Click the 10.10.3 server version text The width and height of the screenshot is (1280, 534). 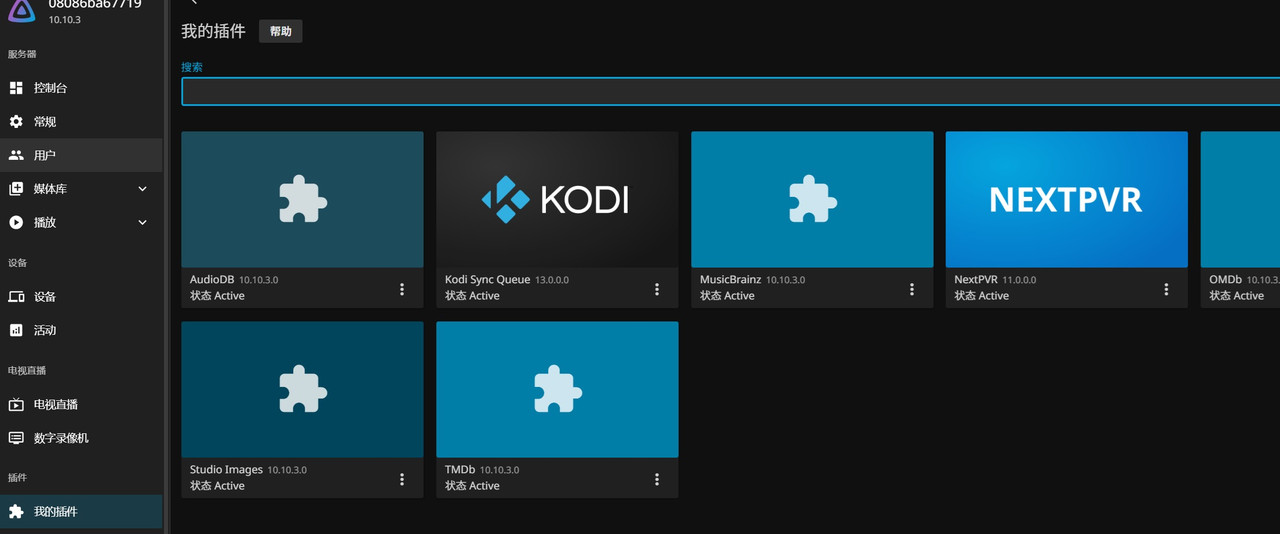65,20
